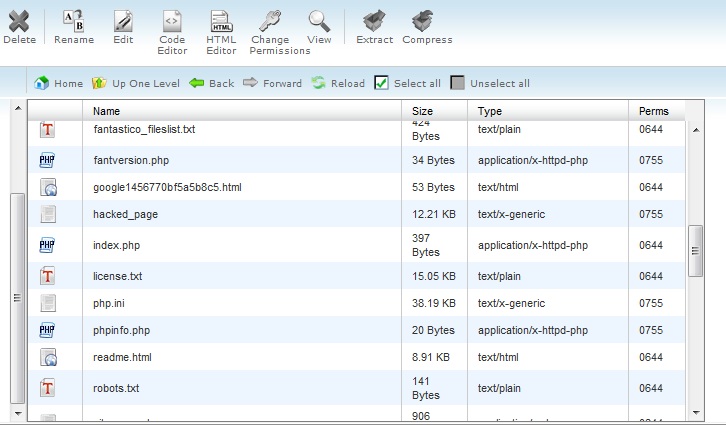Click PHP icon beside index.php

(47, 245)
